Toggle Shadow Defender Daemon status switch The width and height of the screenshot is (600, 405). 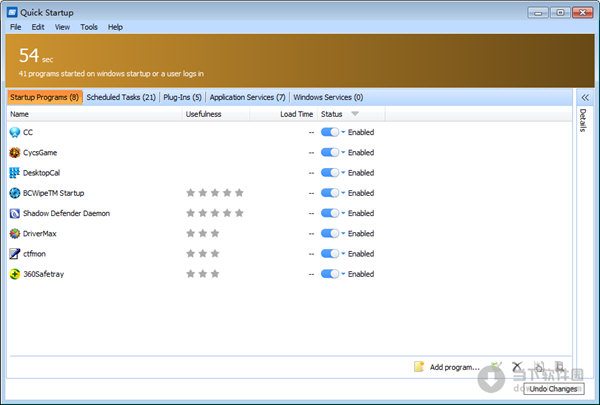coord(330,213)
